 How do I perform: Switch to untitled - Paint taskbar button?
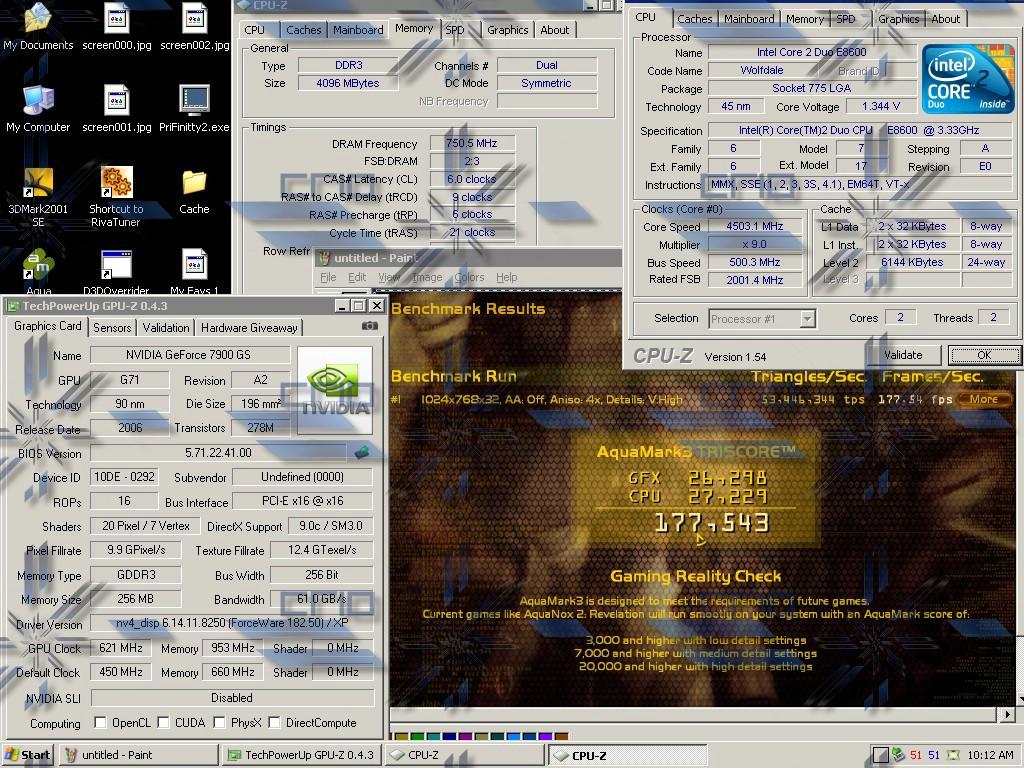[x=138, y=755]
